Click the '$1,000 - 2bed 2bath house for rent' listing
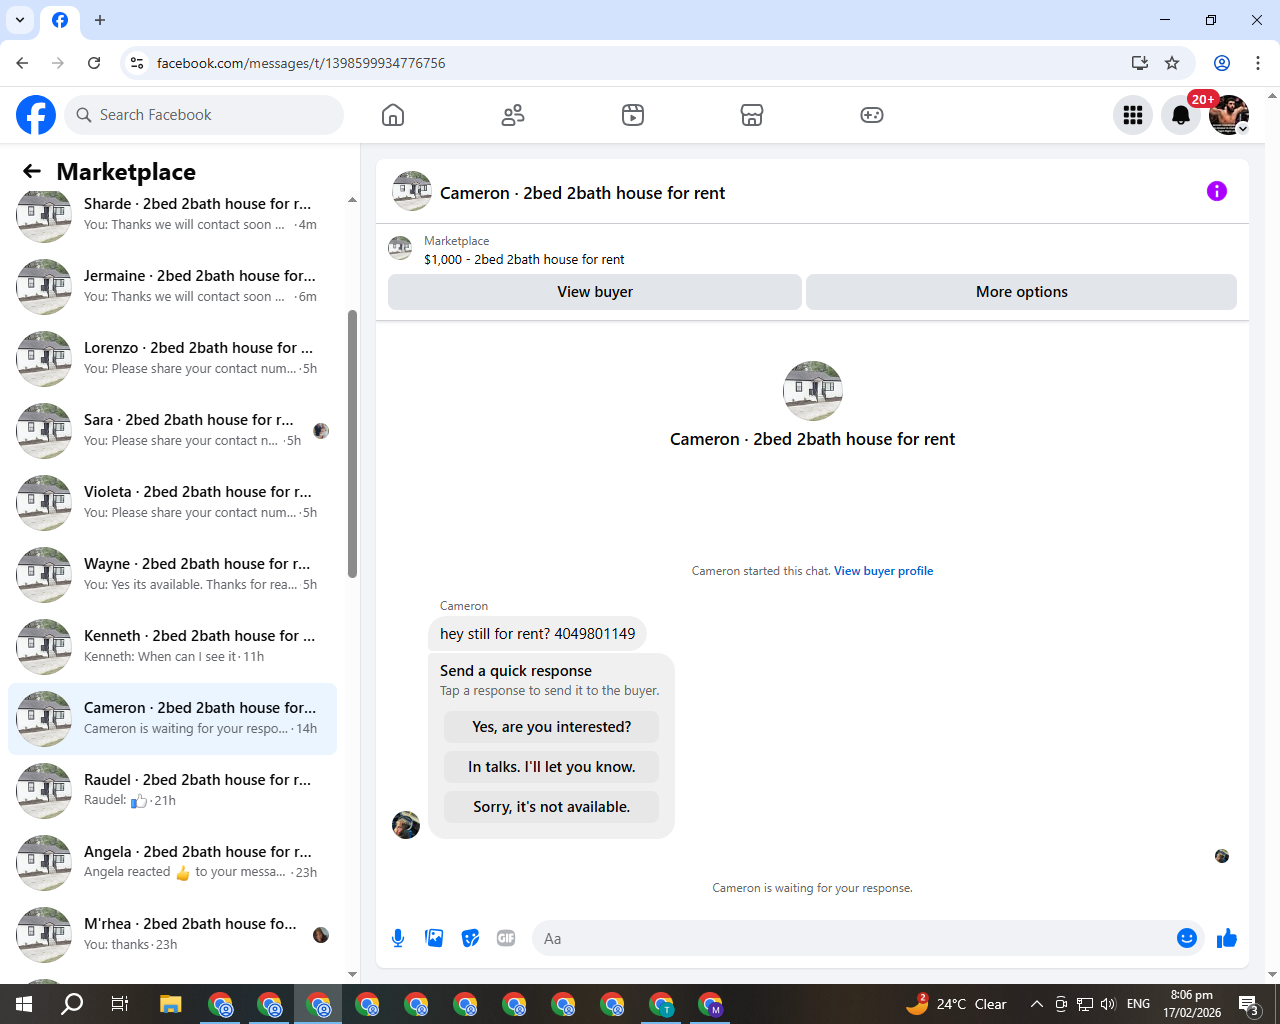This screenshot has height=1024, width=1280. coord(524,259)
